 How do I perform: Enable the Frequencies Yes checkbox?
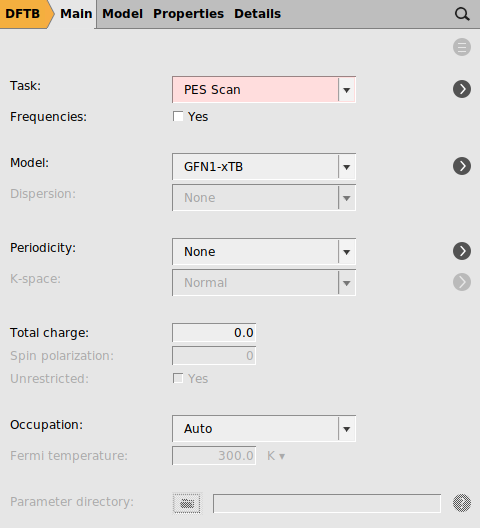click(178, 117)
